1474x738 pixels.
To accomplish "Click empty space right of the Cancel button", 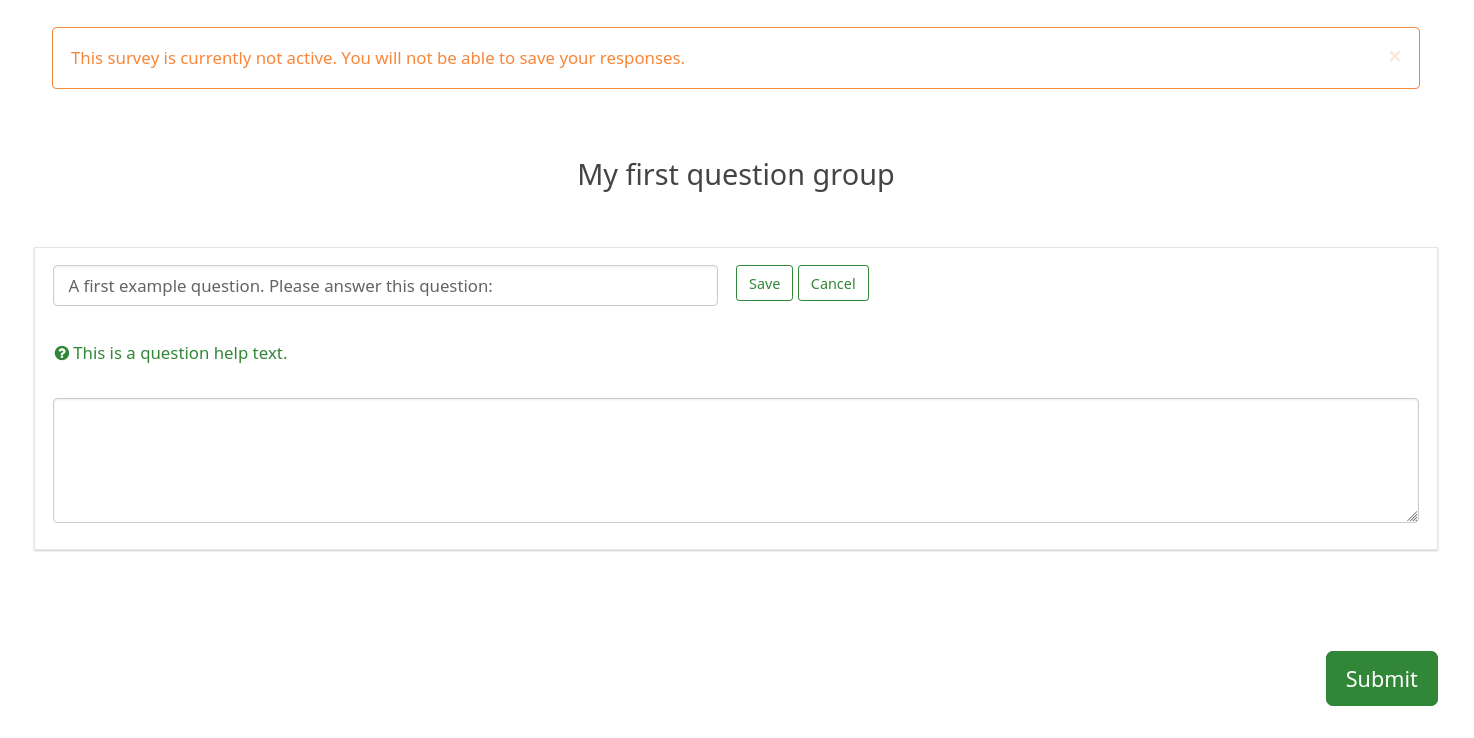I will click(1100, 284).
